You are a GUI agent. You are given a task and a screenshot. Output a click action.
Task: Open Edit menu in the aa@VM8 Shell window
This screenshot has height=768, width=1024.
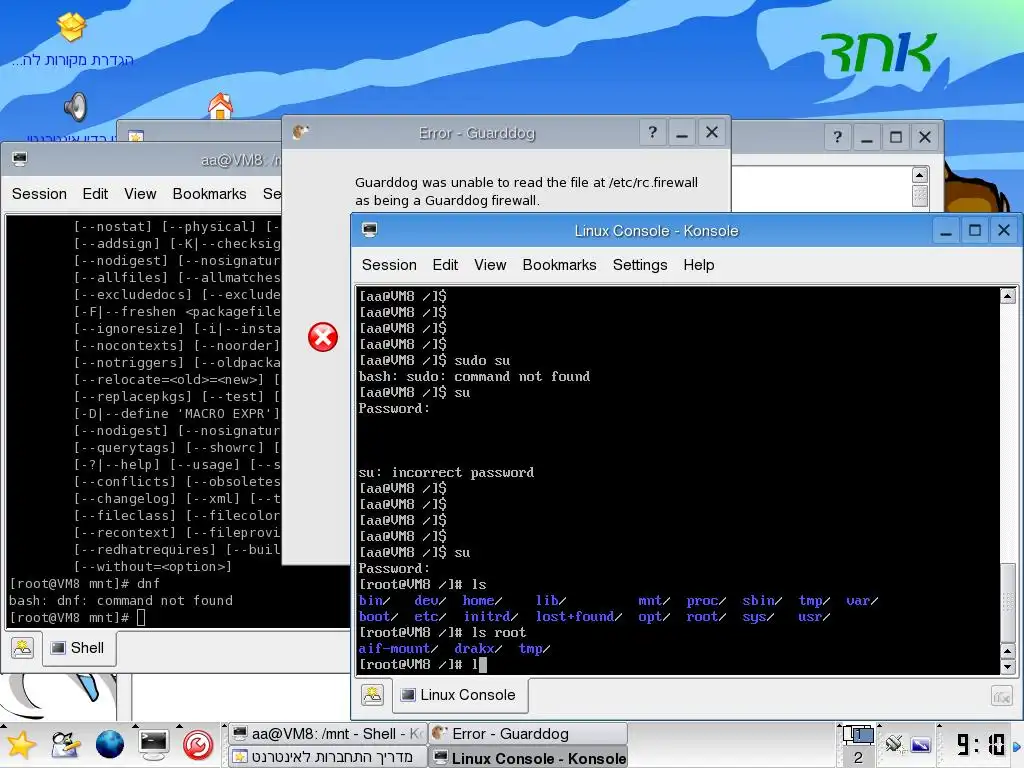click(95, 194)
